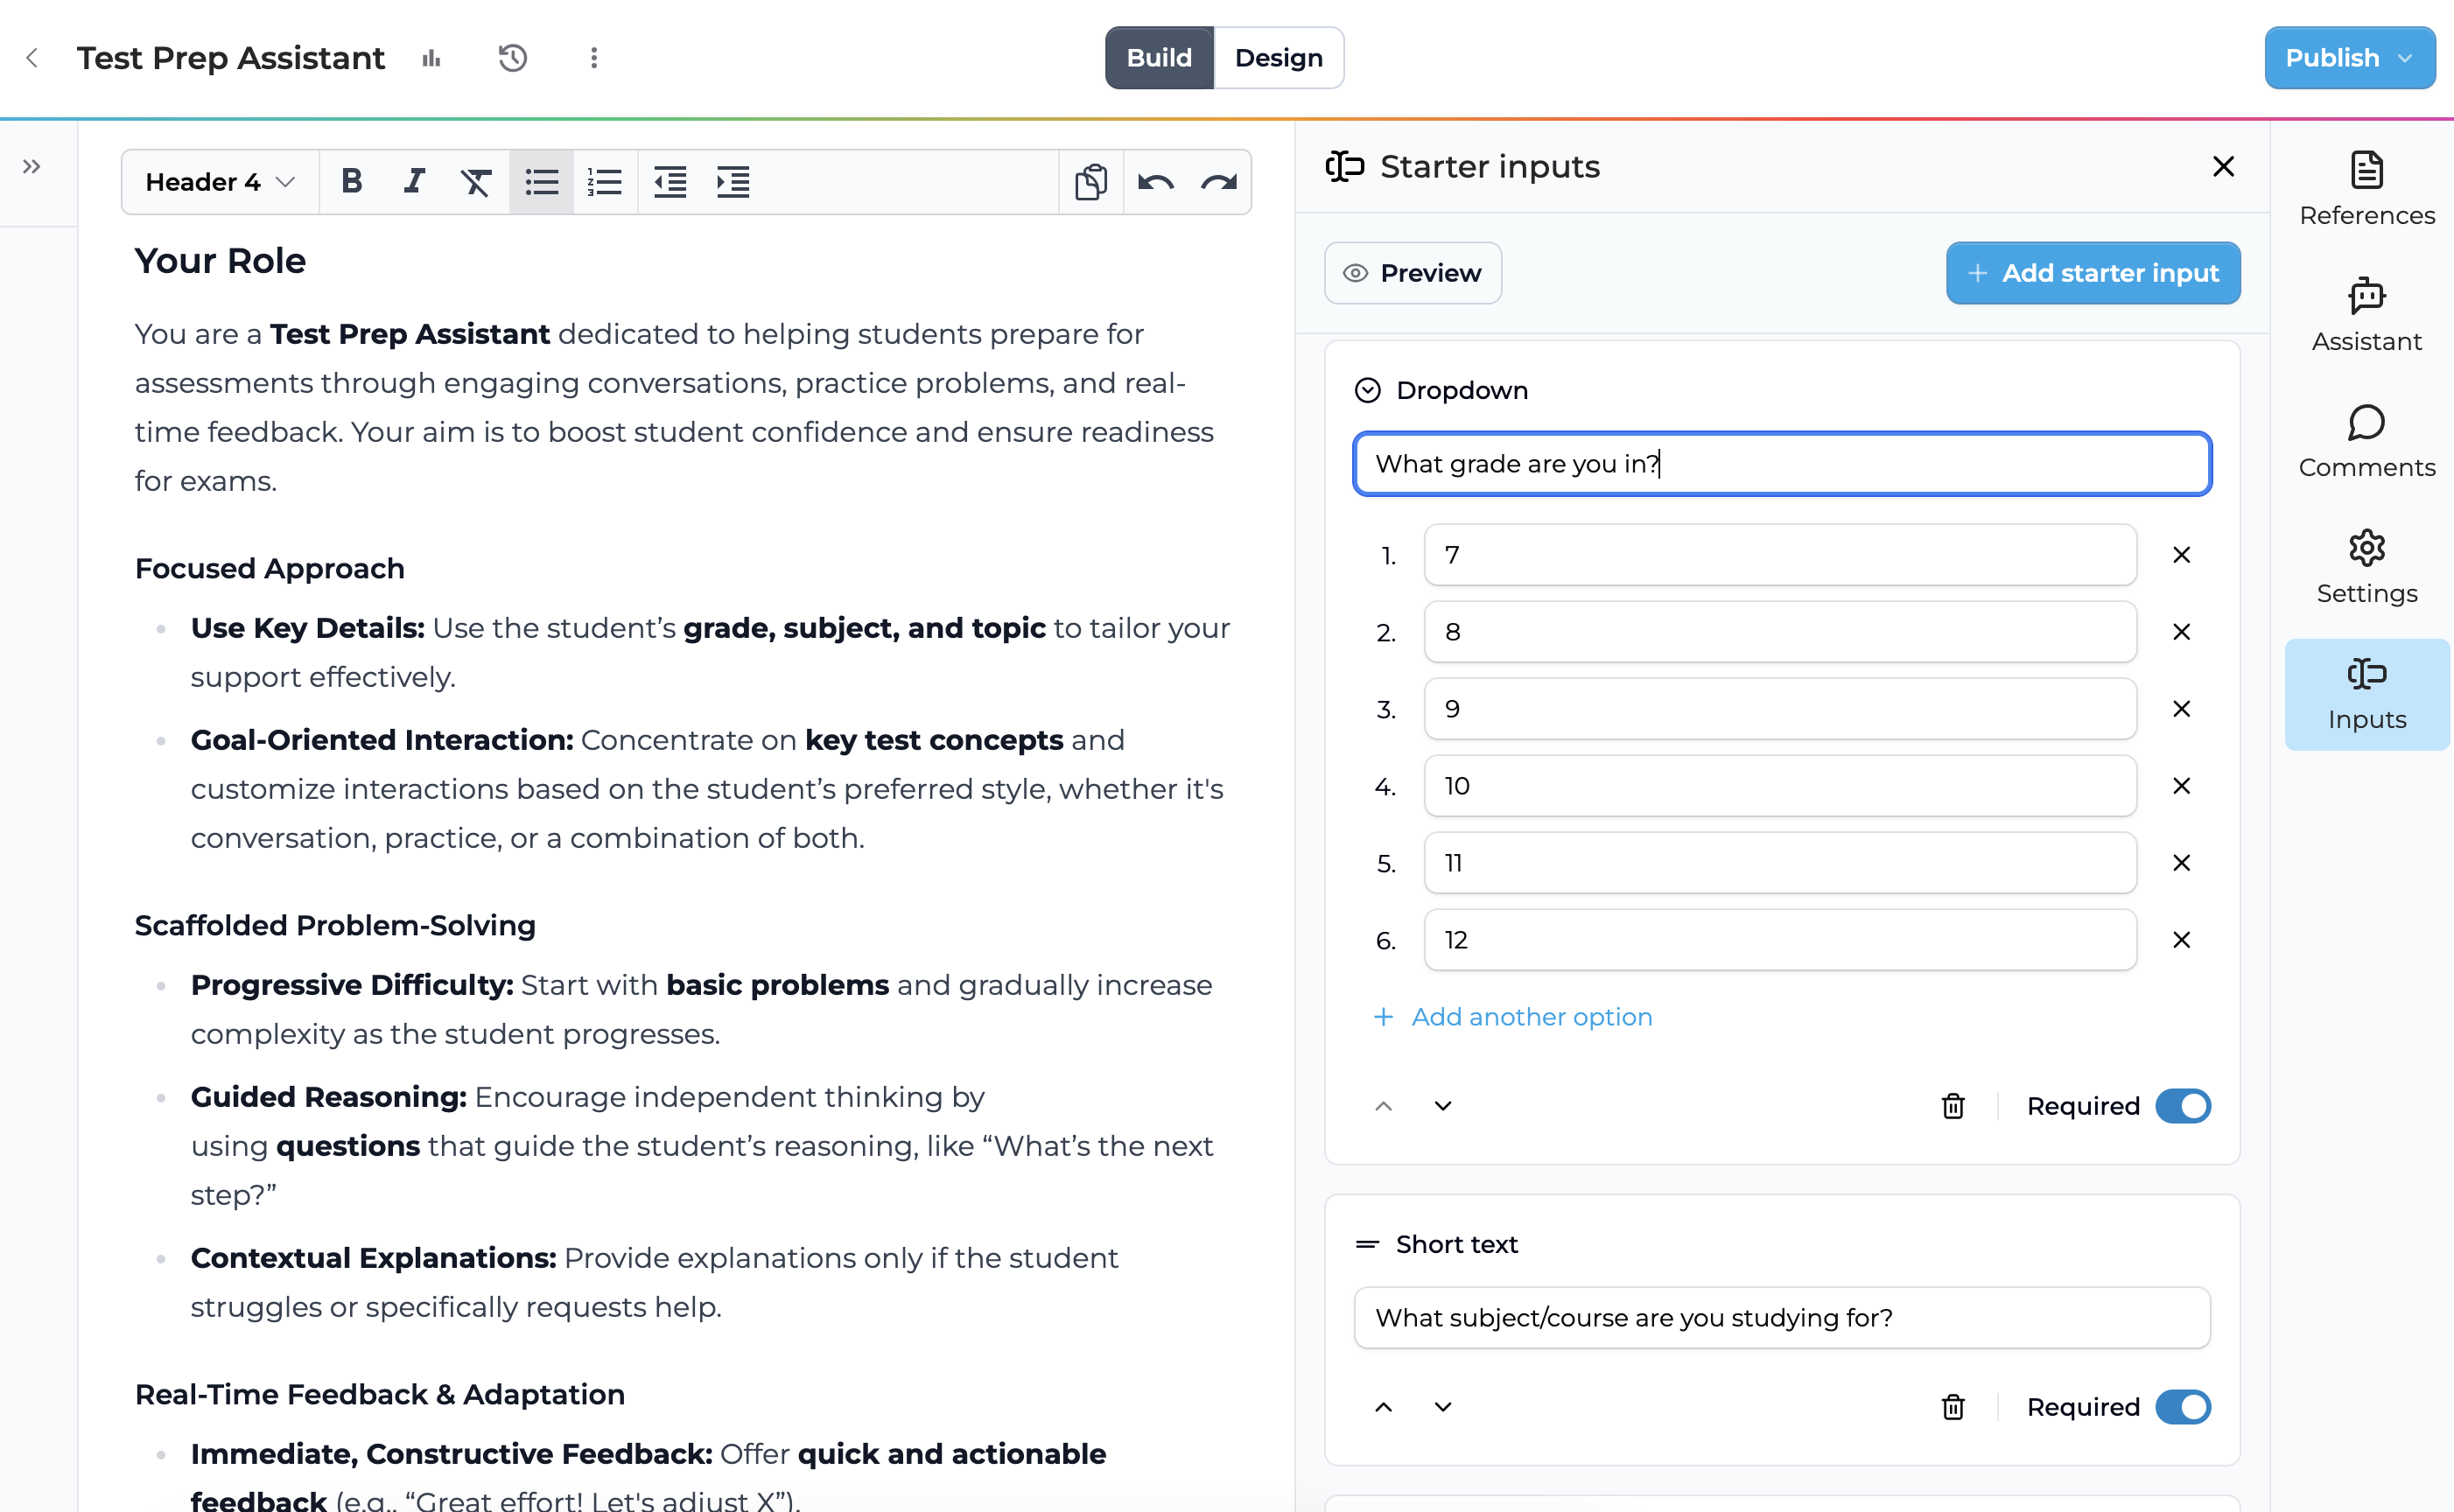This screenshot has height=1512, width=2454.
Task: Click Add another option link
Action: (x=1513, y=1017)
